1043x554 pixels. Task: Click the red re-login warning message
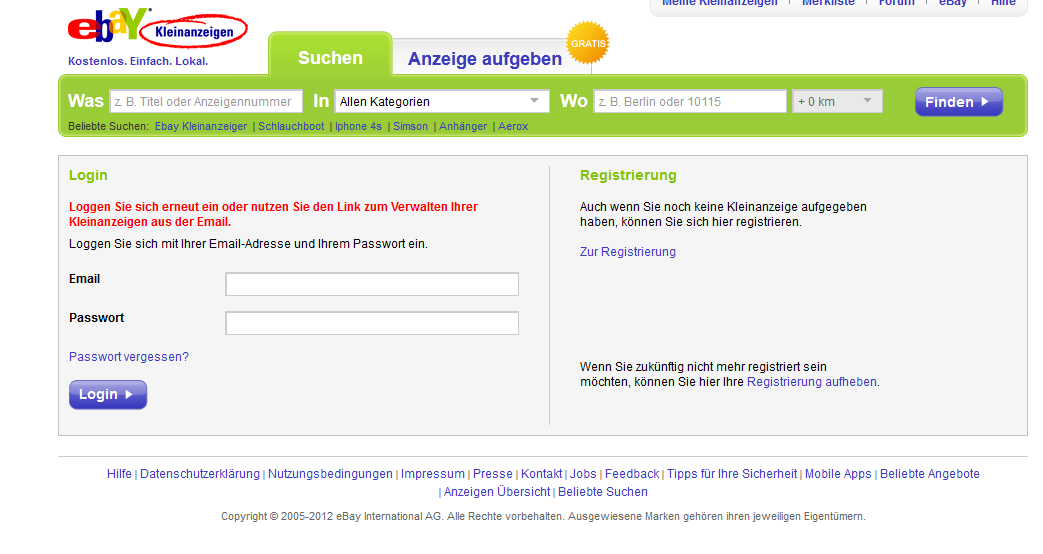pos(273,214)
